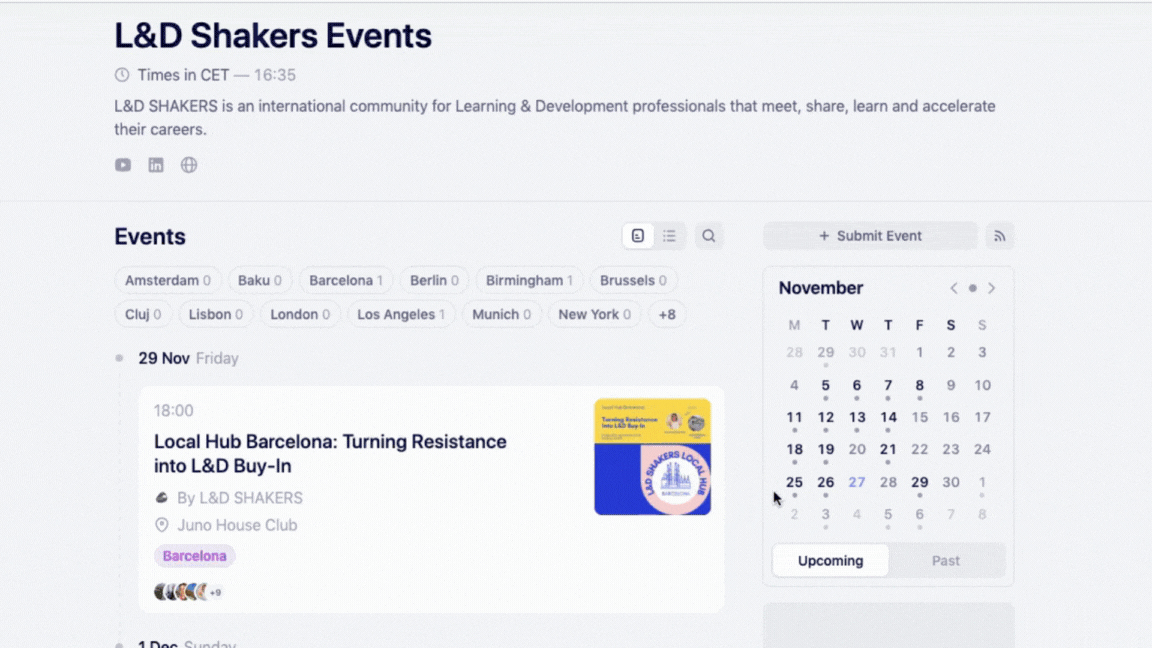
Task: Click the Juno House Club location
Action: pyautogui.click(x=237, y=525)
